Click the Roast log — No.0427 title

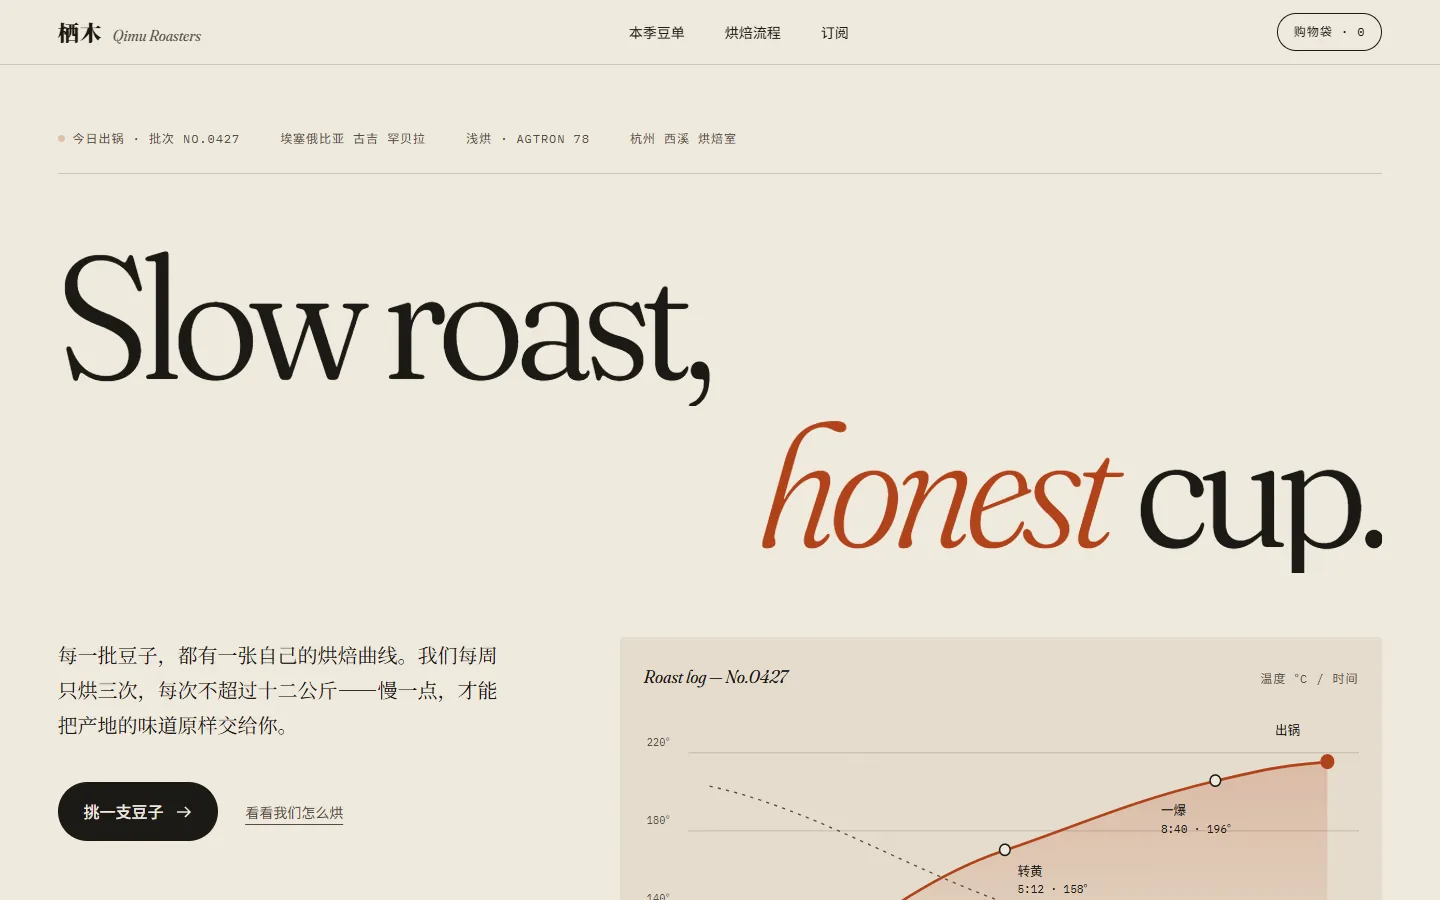[x=716, y=677]
